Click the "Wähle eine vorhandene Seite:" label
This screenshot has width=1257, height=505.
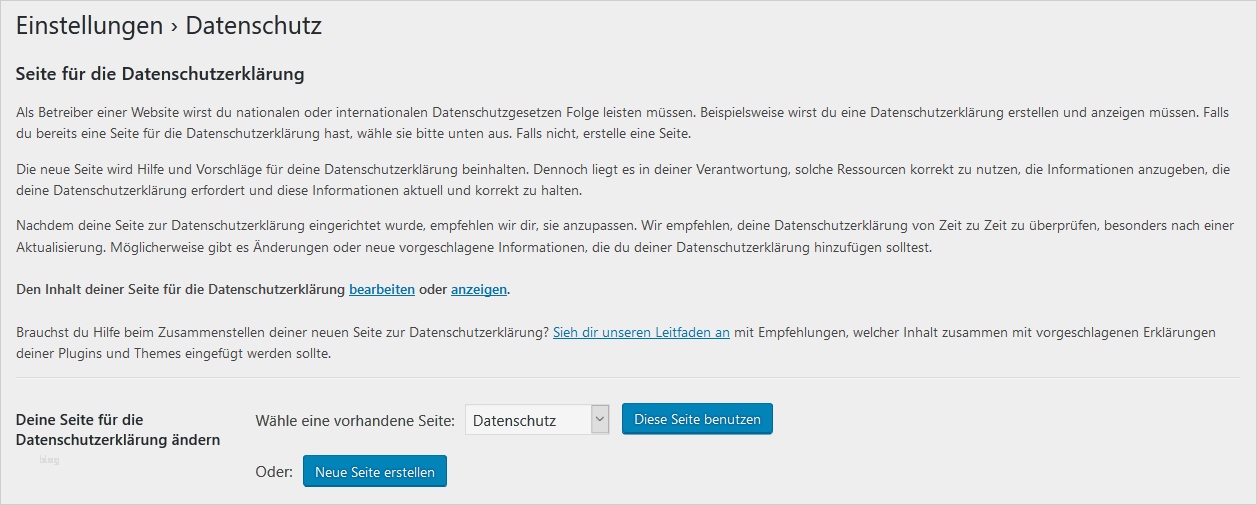point(355,421)
